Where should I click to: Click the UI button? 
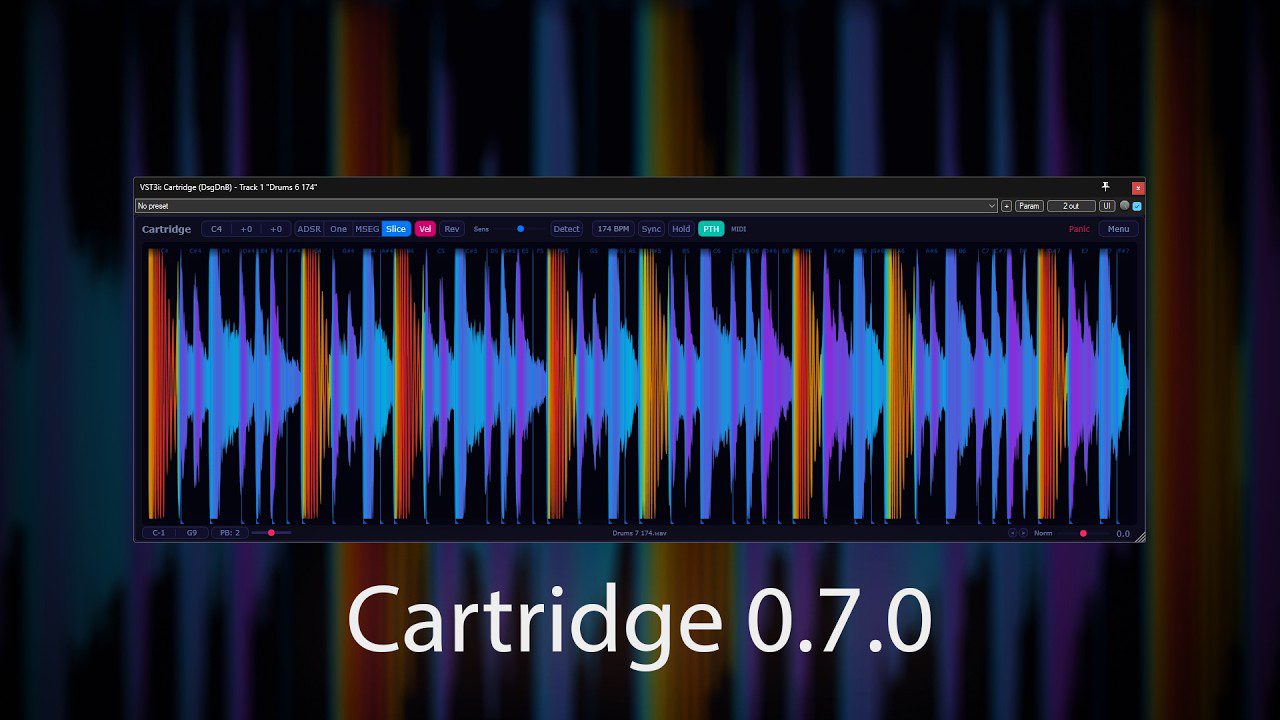(x=1107, y=206)
